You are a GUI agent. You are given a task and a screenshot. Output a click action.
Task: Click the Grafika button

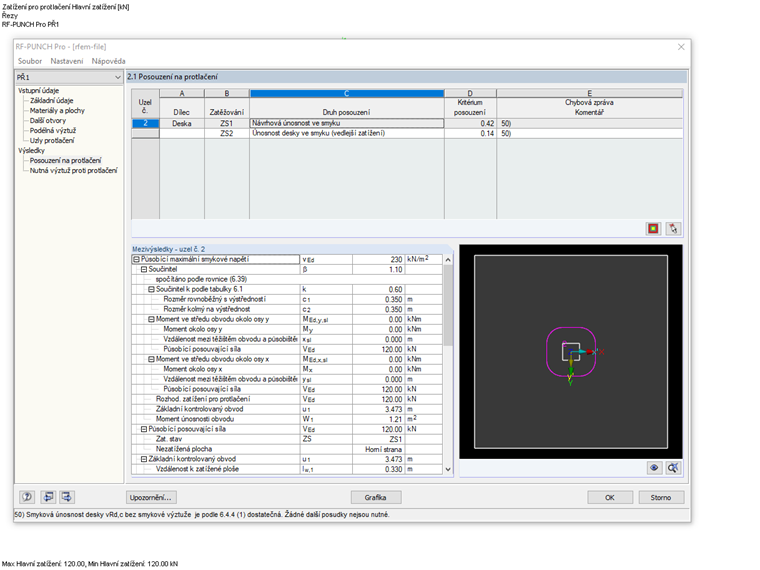coord(376,497)
